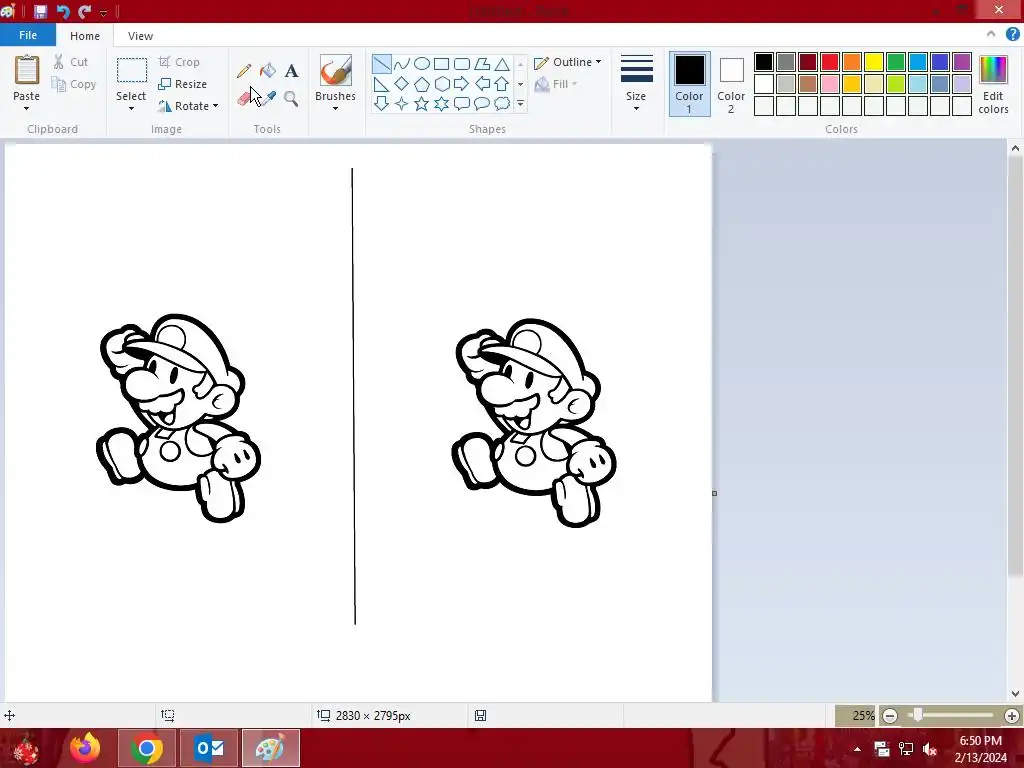The image size is (1024, 768).
Task: Choose the Polygon shape
Action: point(482,63)
